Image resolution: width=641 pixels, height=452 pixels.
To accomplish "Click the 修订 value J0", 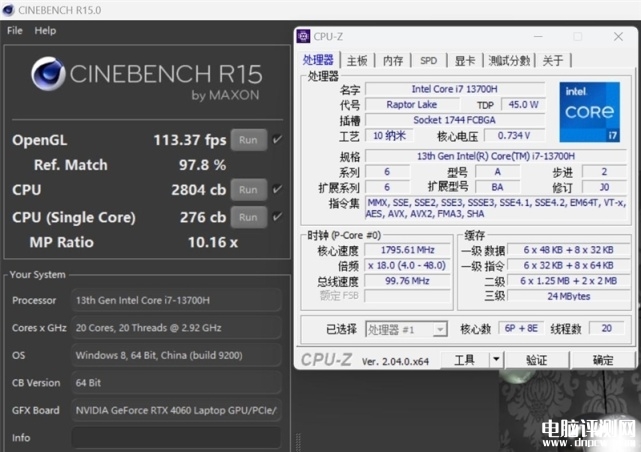I will point(604,187).
